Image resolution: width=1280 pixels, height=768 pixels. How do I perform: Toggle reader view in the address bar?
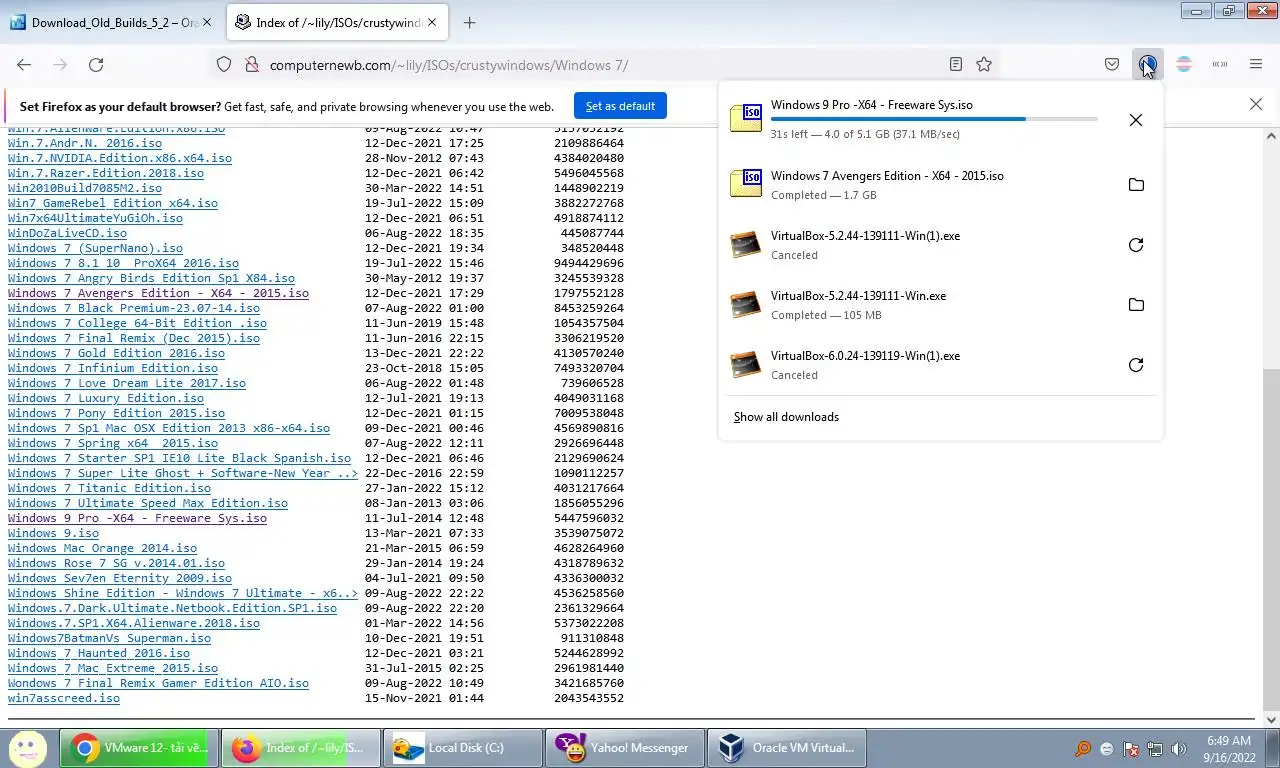[x=956, y=64]
